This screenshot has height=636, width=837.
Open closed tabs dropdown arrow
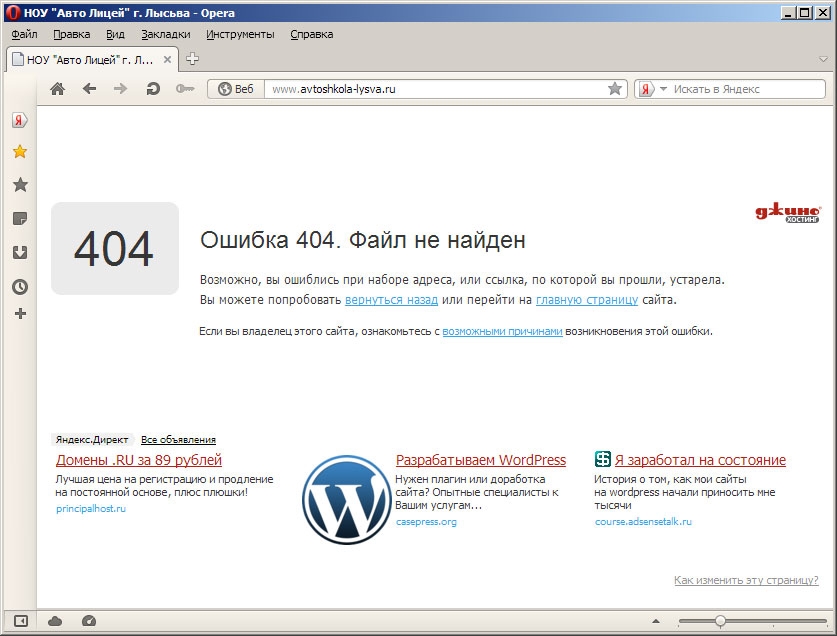coord(824,59)
